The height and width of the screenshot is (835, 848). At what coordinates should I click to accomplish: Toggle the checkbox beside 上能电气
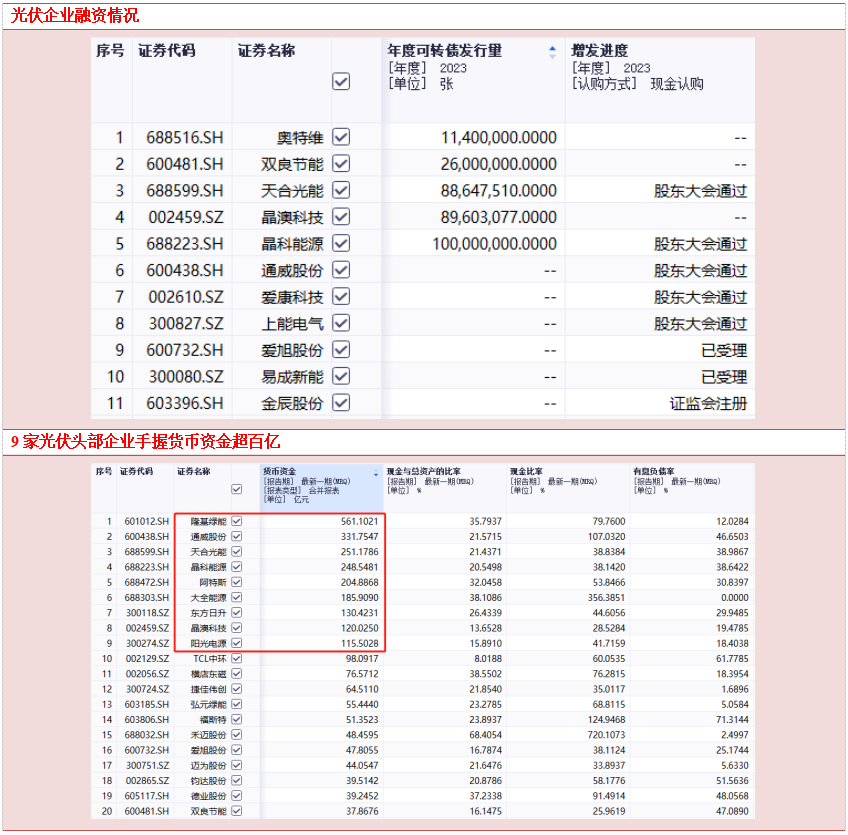point(341,323)
